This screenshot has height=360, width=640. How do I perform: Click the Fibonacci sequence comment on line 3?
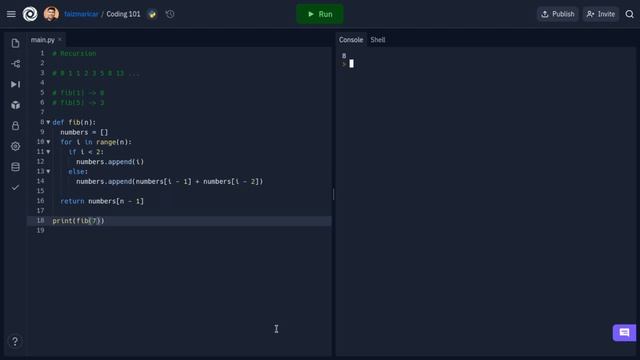pos(96,73)
